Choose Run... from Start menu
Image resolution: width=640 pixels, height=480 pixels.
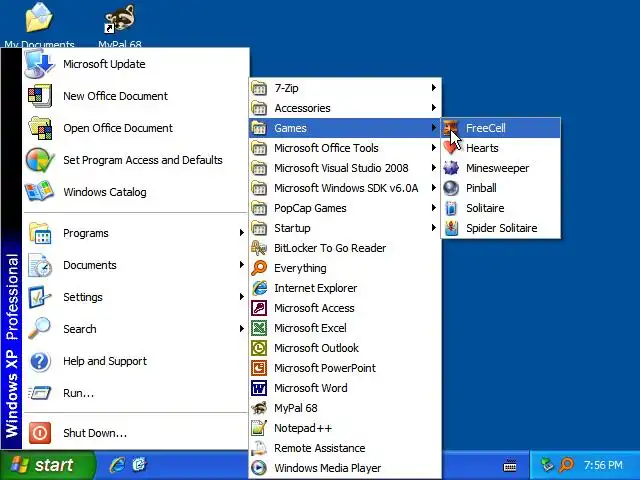click(136, 393)
